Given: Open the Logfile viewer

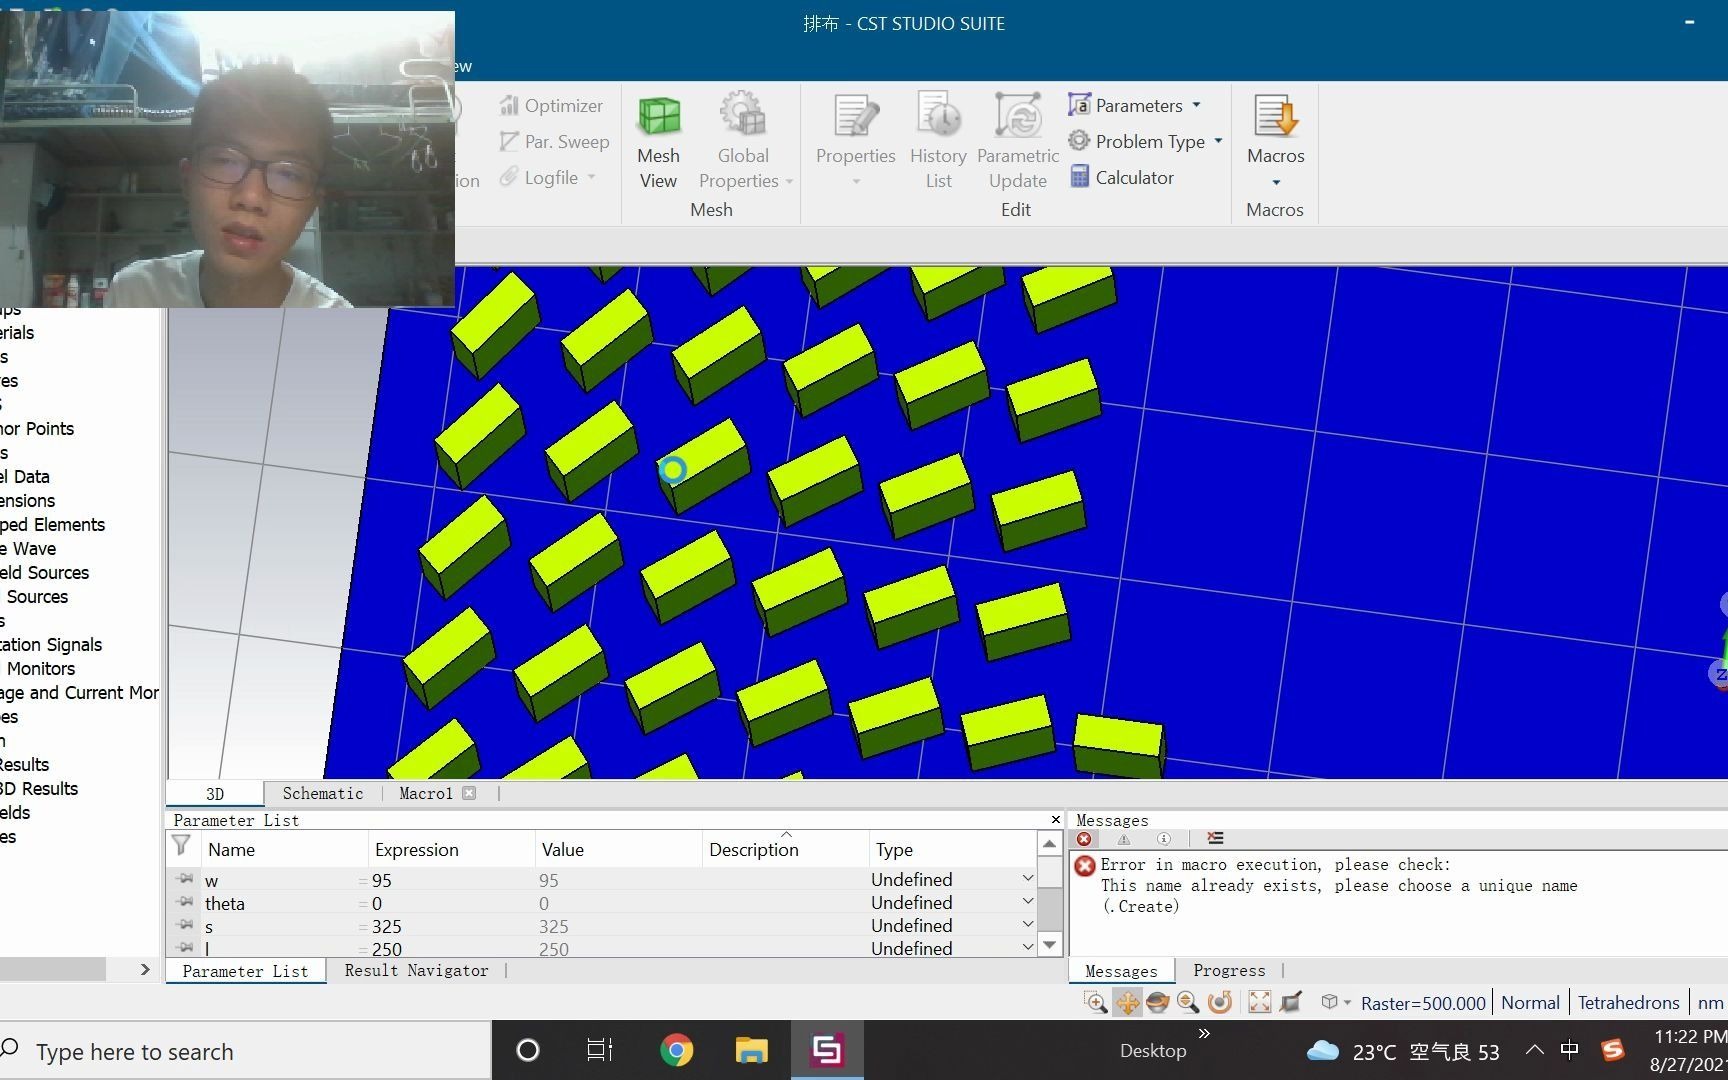Looking at the screenshot, I should (x=540, y=177).
